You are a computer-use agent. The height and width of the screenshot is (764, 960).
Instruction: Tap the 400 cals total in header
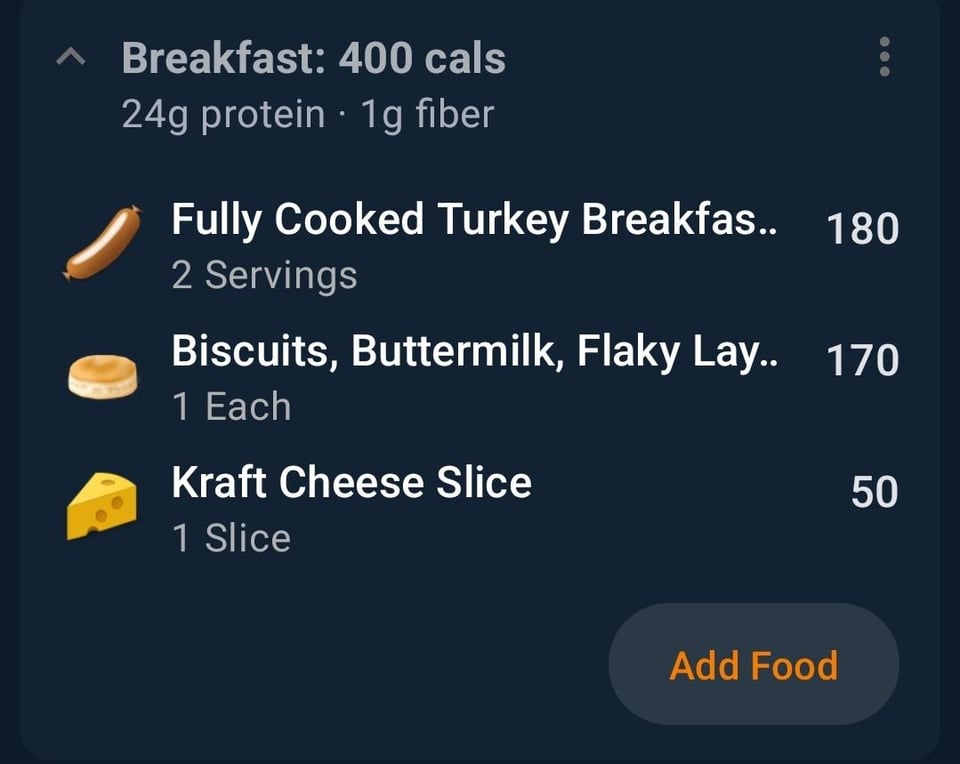point(422,59)
